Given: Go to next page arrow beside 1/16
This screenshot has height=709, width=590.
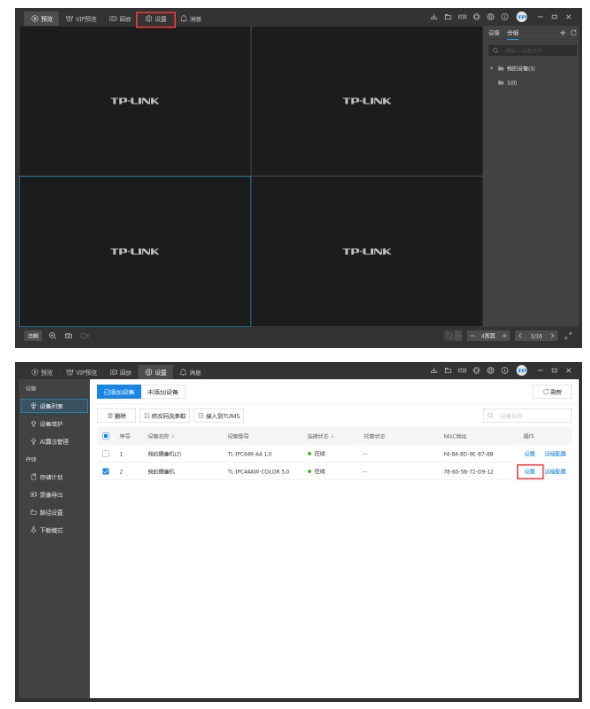Looking at the screenshot, I should 552,336.
